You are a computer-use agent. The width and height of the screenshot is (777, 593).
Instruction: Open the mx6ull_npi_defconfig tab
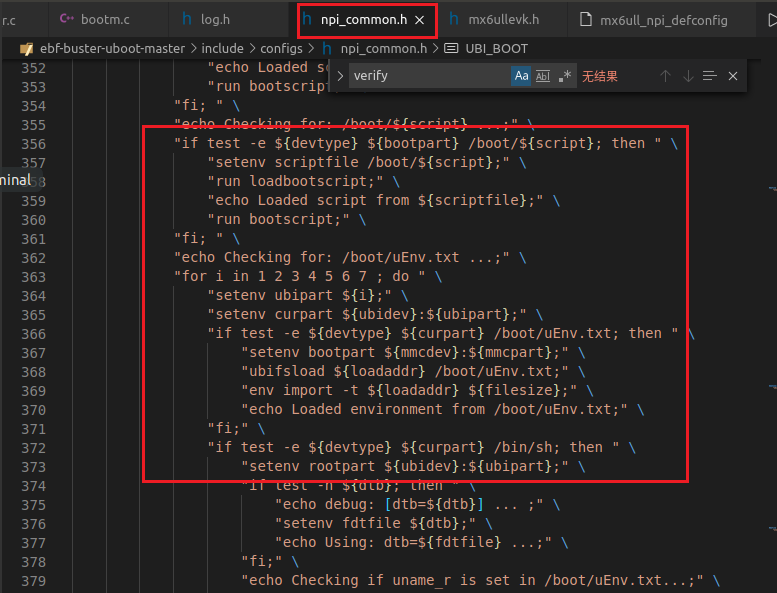pos(676,19)
